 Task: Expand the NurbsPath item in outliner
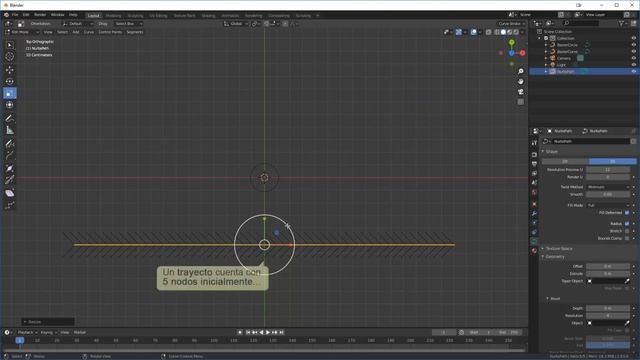click(546, 71)
